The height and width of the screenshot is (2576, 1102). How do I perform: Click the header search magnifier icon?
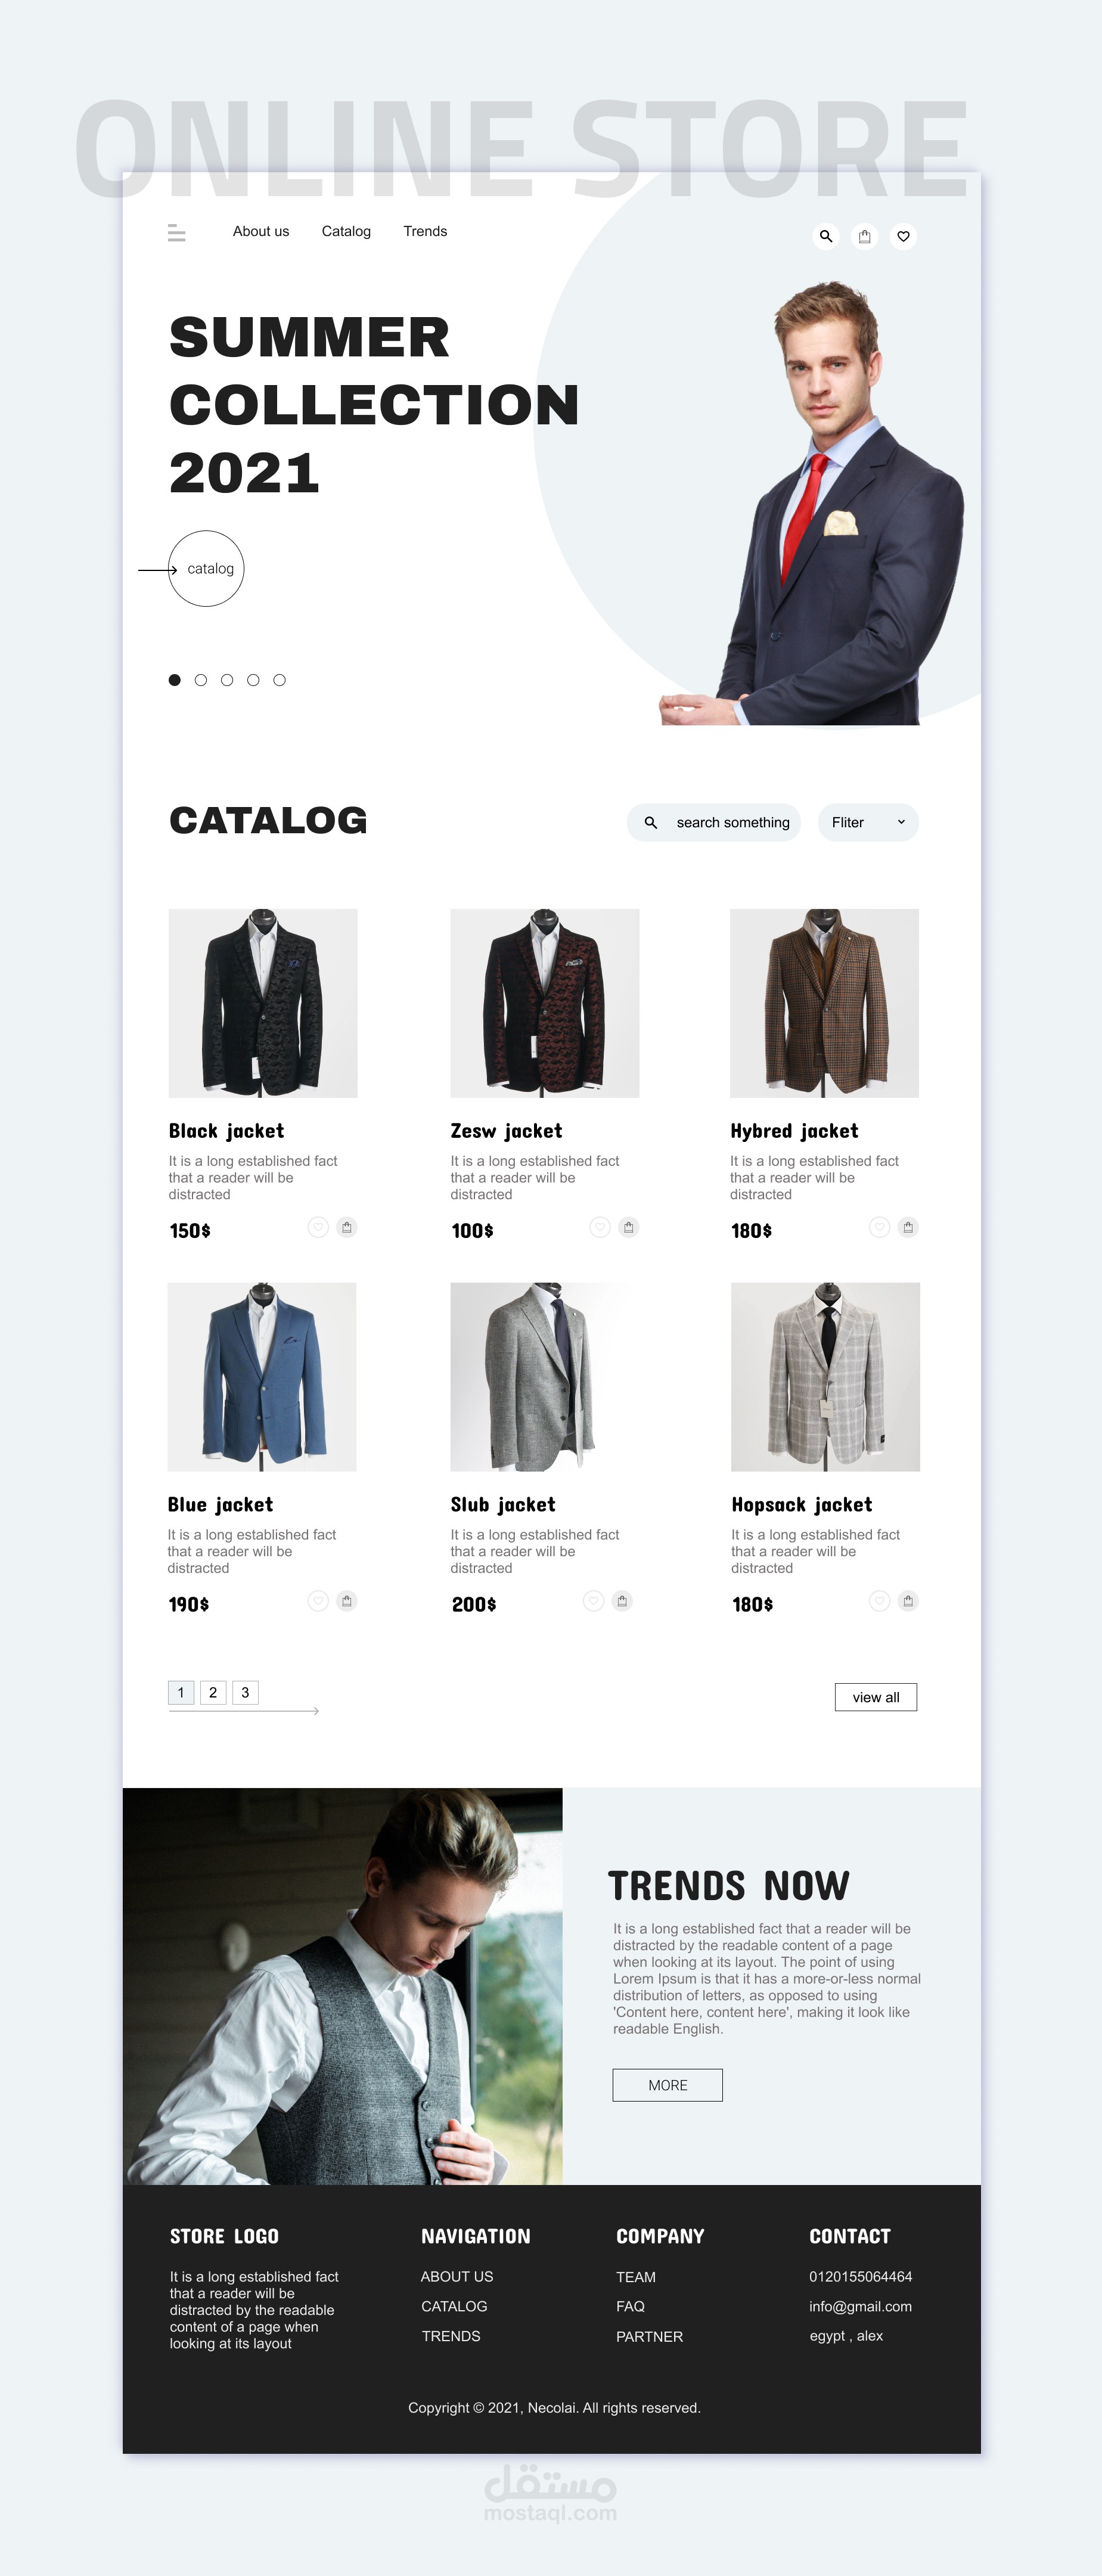pyautogui.click(x=826, y=237)
